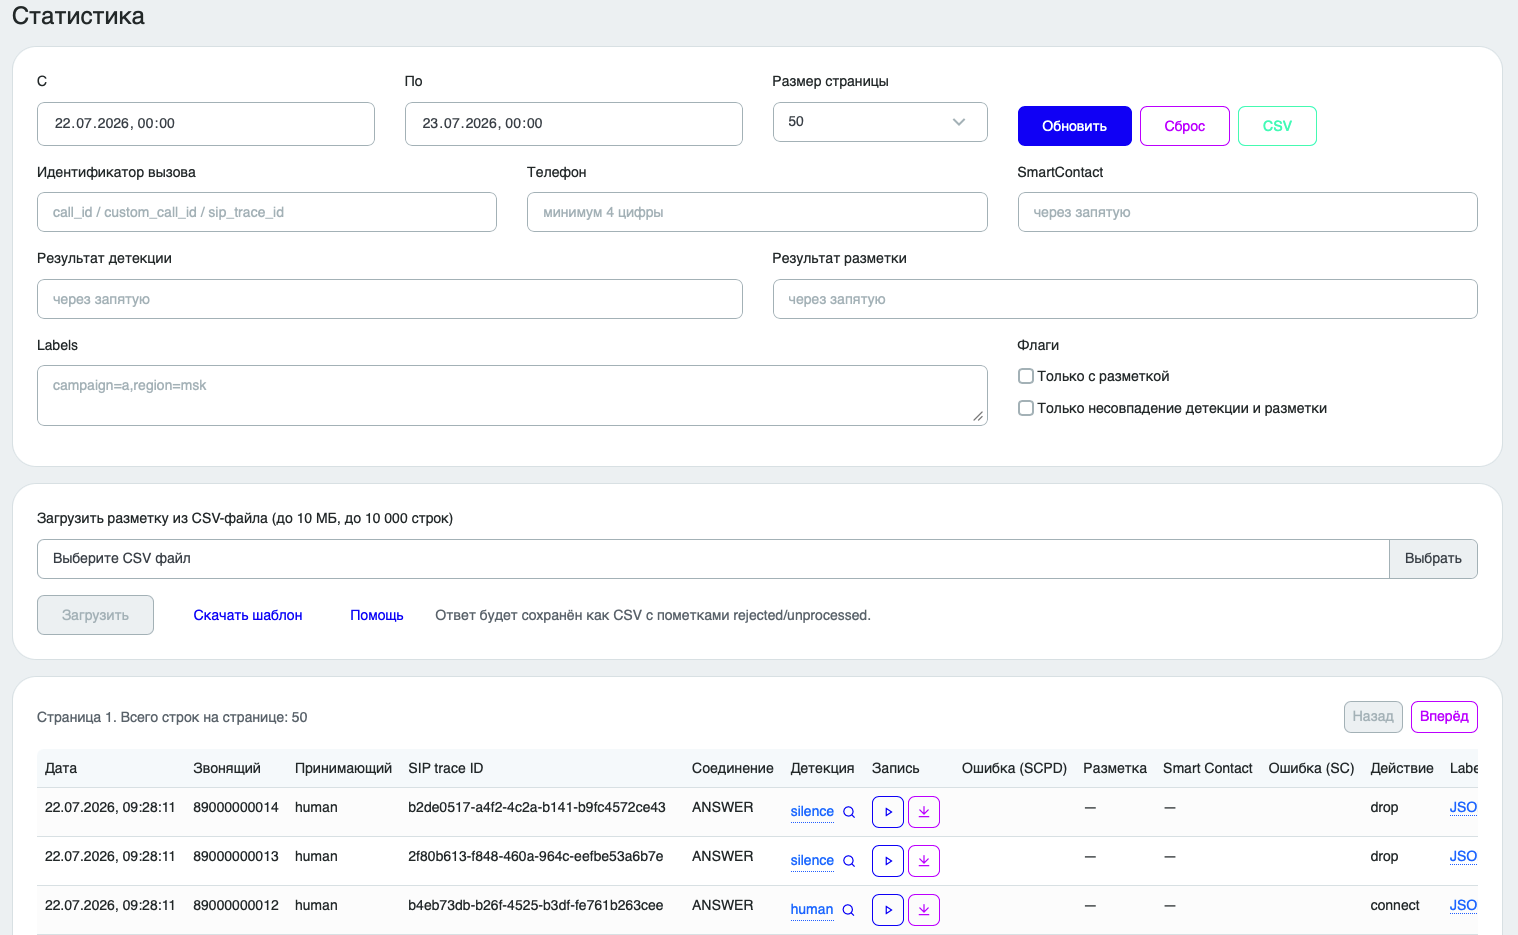1518x935 pixels.
Task: Open detection details magnifier for caller 89000000012
Action: [x=848, y=910]
